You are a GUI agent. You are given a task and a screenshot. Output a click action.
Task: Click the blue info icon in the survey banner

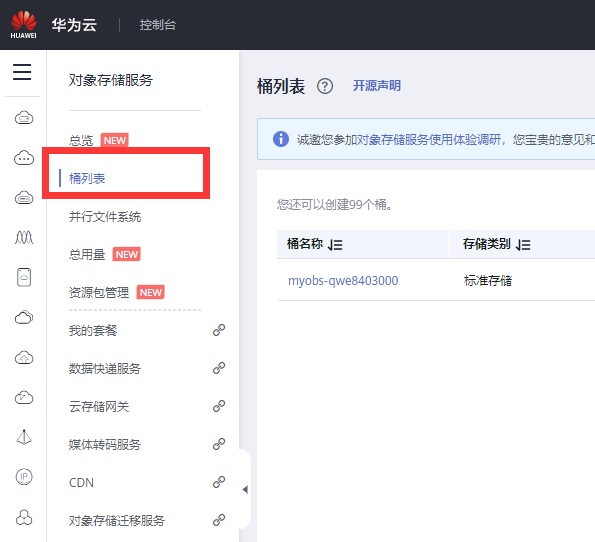(x=281, y=139)
